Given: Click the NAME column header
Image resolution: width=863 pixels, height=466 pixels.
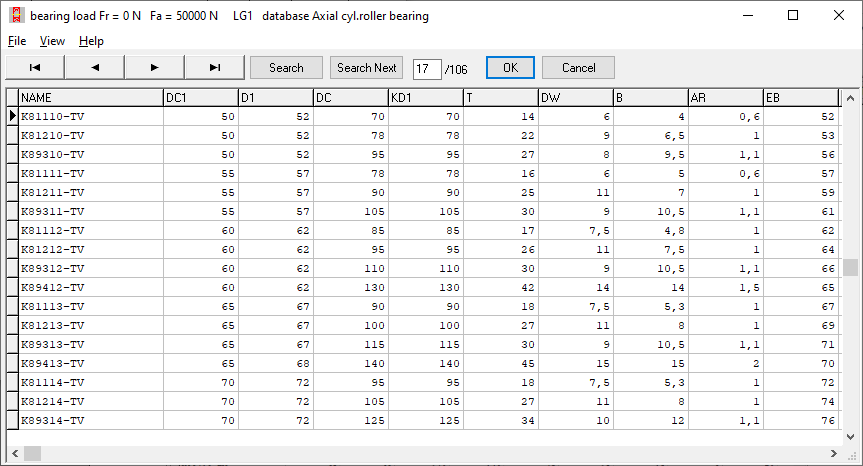Looking at the screenshot, I should [x=90, y=98].
